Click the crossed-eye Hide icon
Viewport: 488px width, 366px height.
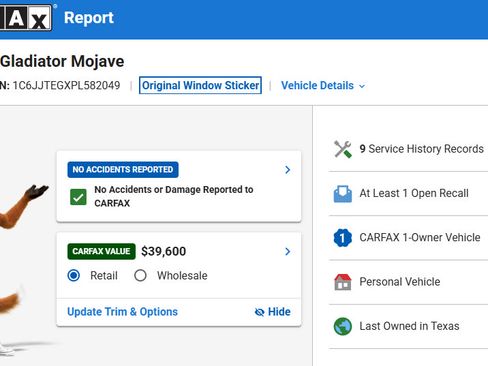259,312
